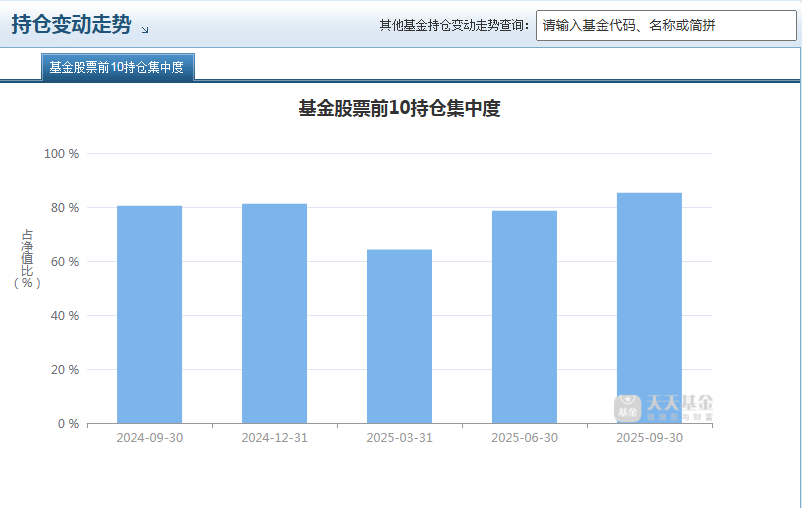802x508 pixels.
Task: Click the 其他基金持仓变动走势查询 label
Action: [454, 25]
